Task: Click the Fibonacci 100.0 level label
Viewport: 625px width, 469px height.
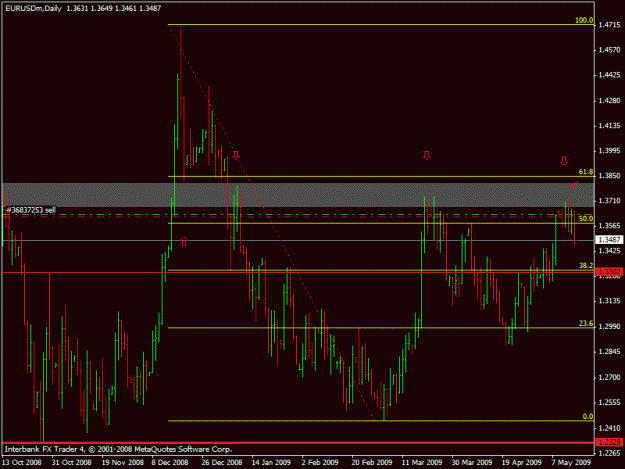Action: click(584, 20)
